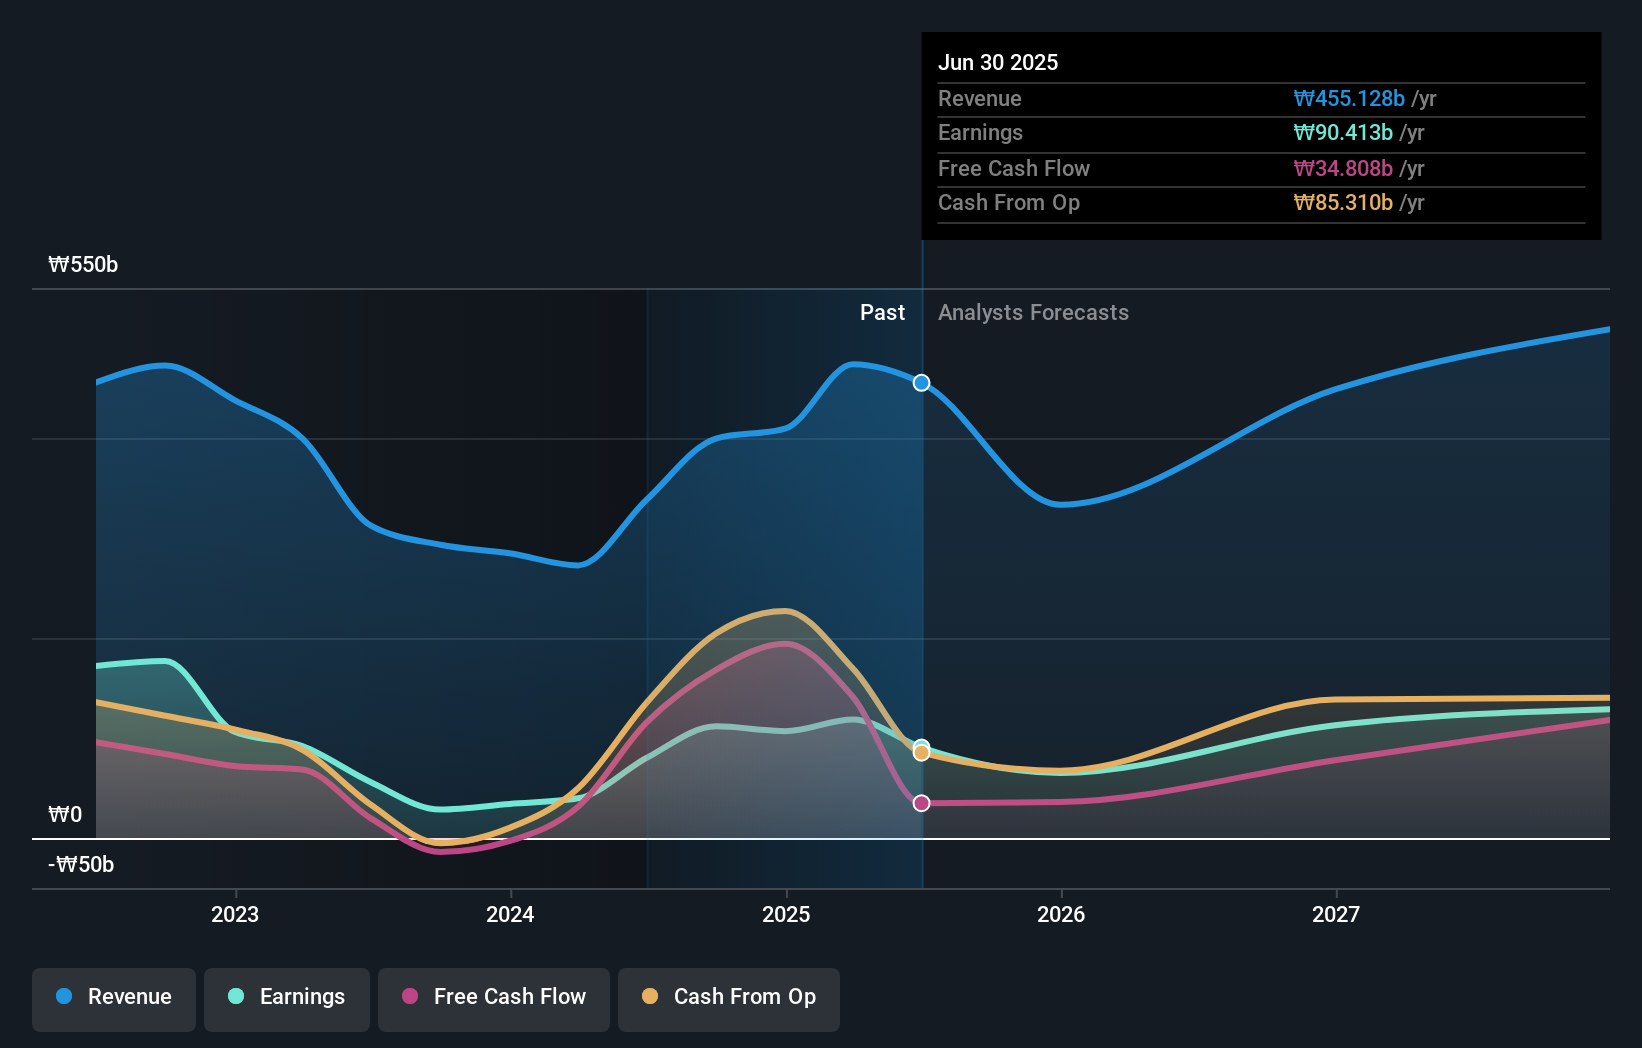Click the 2025 label on the time axis
The height and width of the screenshot is (1048, 1642).
click(x=786, y=913)
